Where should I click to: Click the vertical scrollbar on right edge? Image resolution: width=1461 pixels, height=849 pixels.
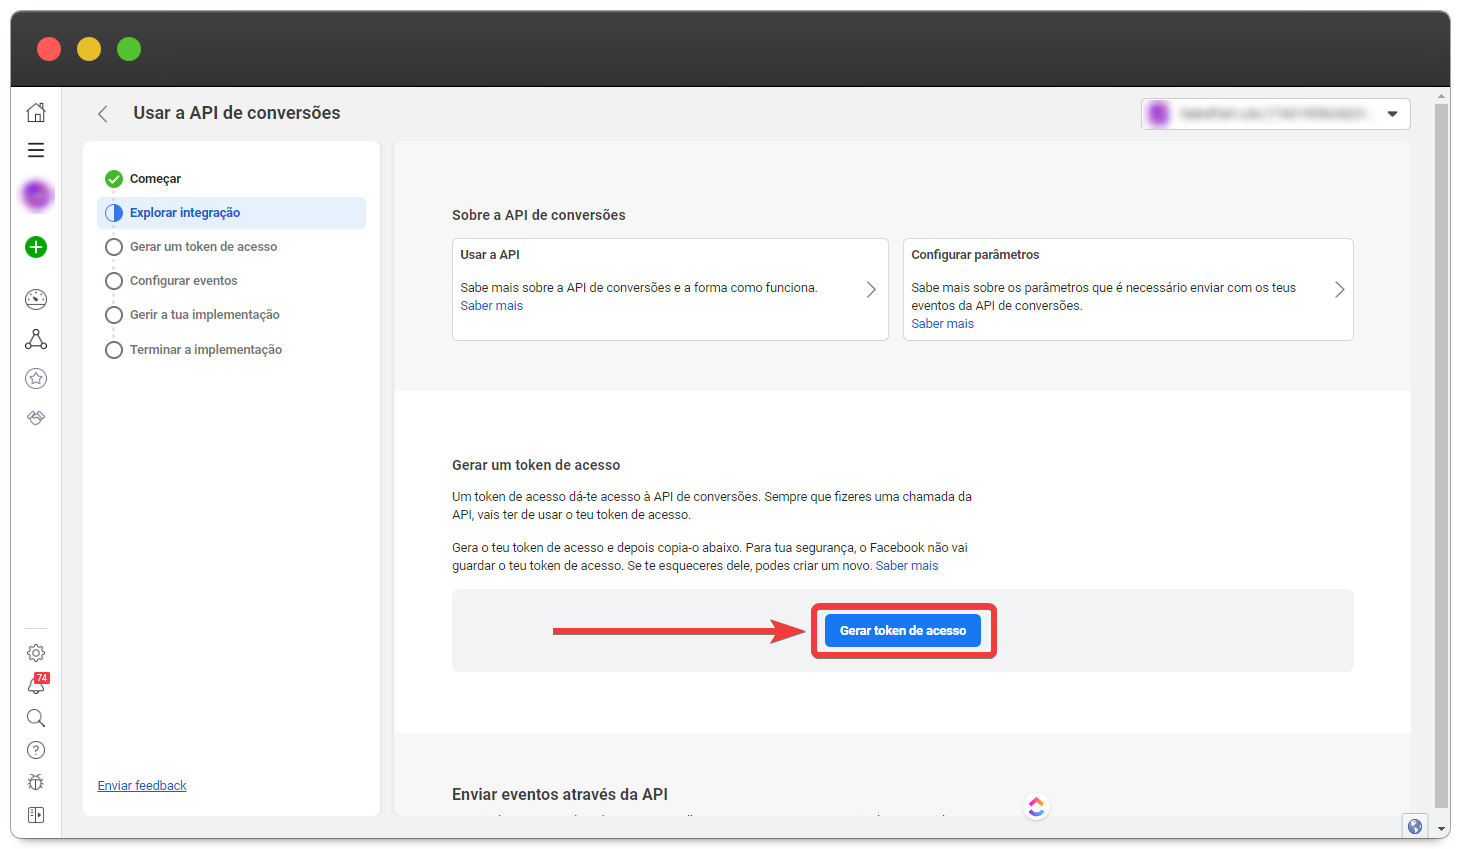(x=1441, y=450)
